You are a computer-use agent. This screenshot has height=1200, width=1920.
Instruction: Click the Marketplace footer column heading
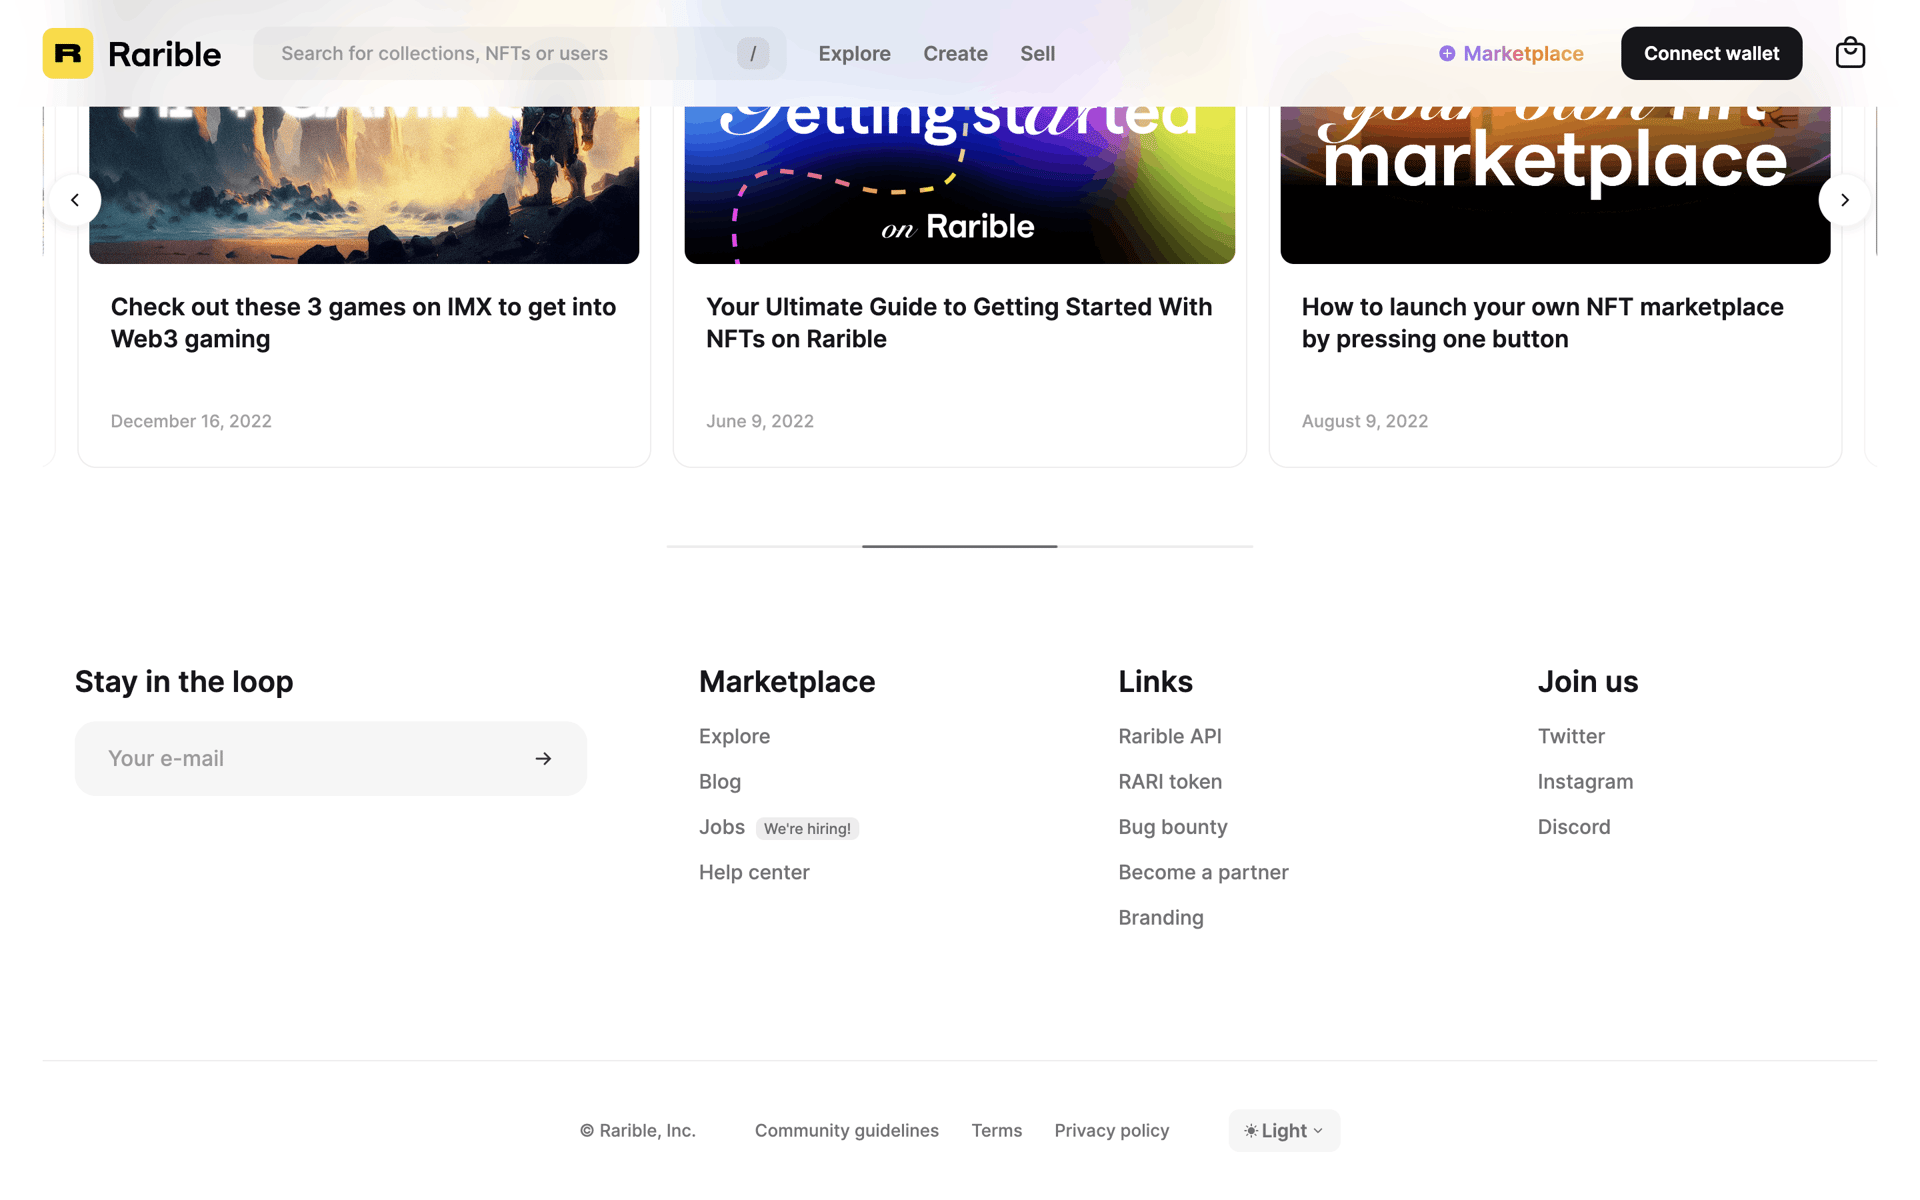point(787,682)
